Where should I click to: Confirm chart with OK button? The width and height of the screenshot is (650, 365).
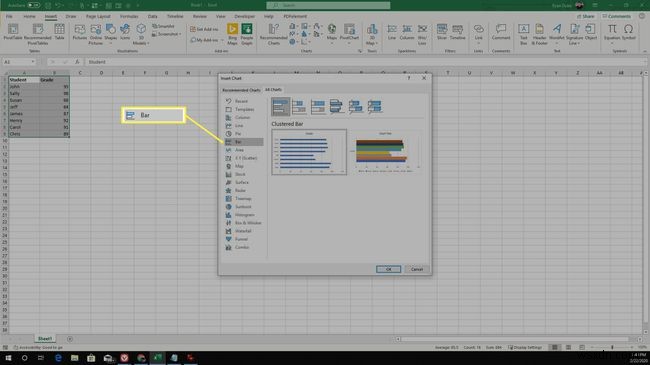tap(388, 269)
